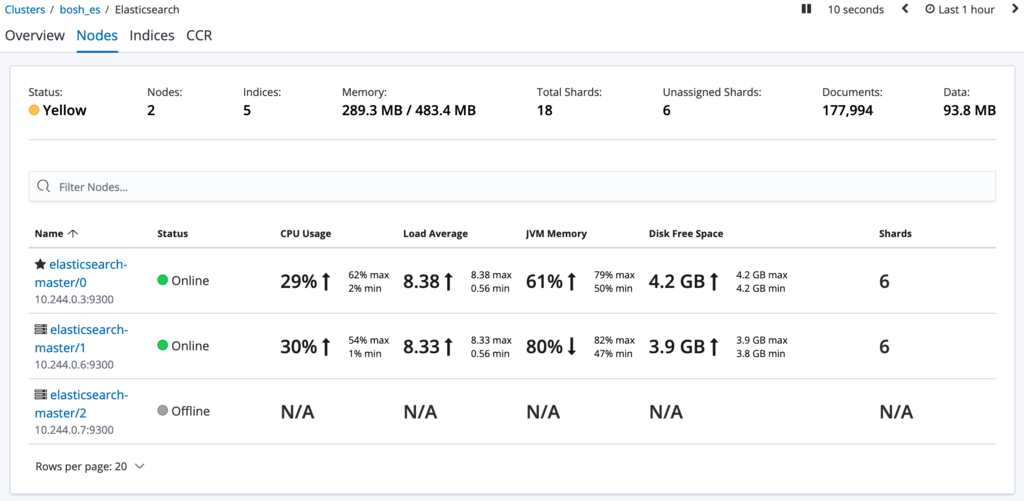Click the 62% max CPU text
The height and width of the screenshot is (501, 1024).
368,275
